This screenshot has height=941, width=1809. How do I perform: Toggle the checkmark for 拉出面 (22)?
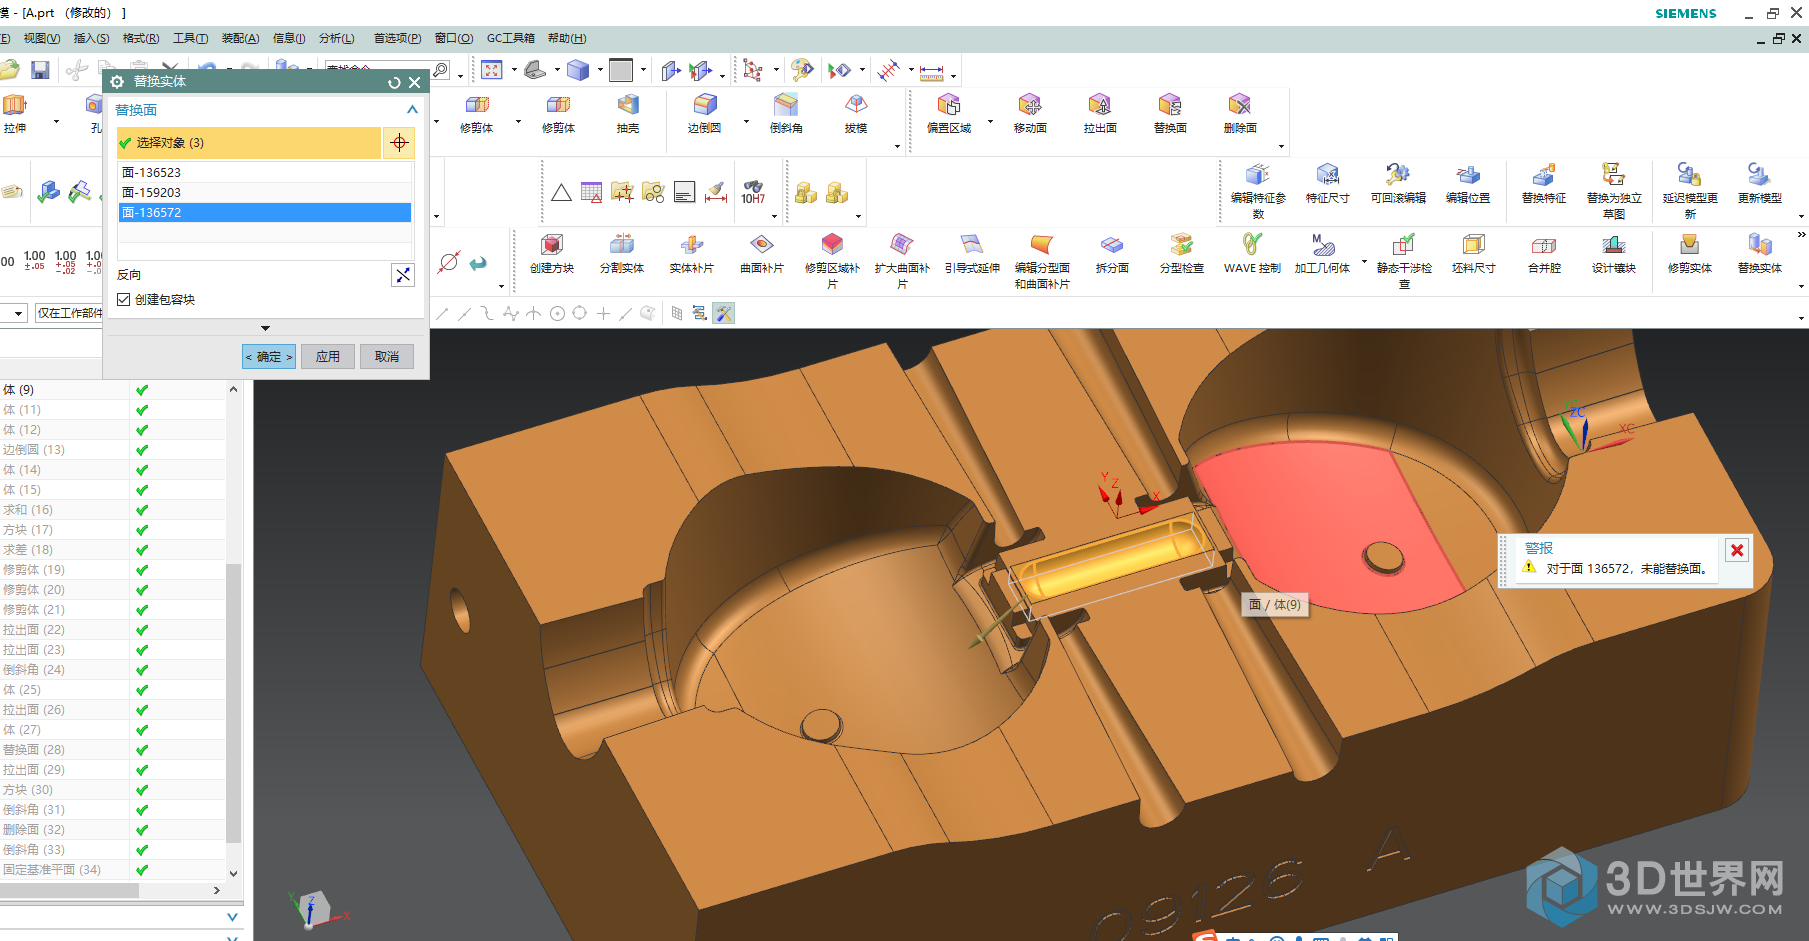pos(142,630)
